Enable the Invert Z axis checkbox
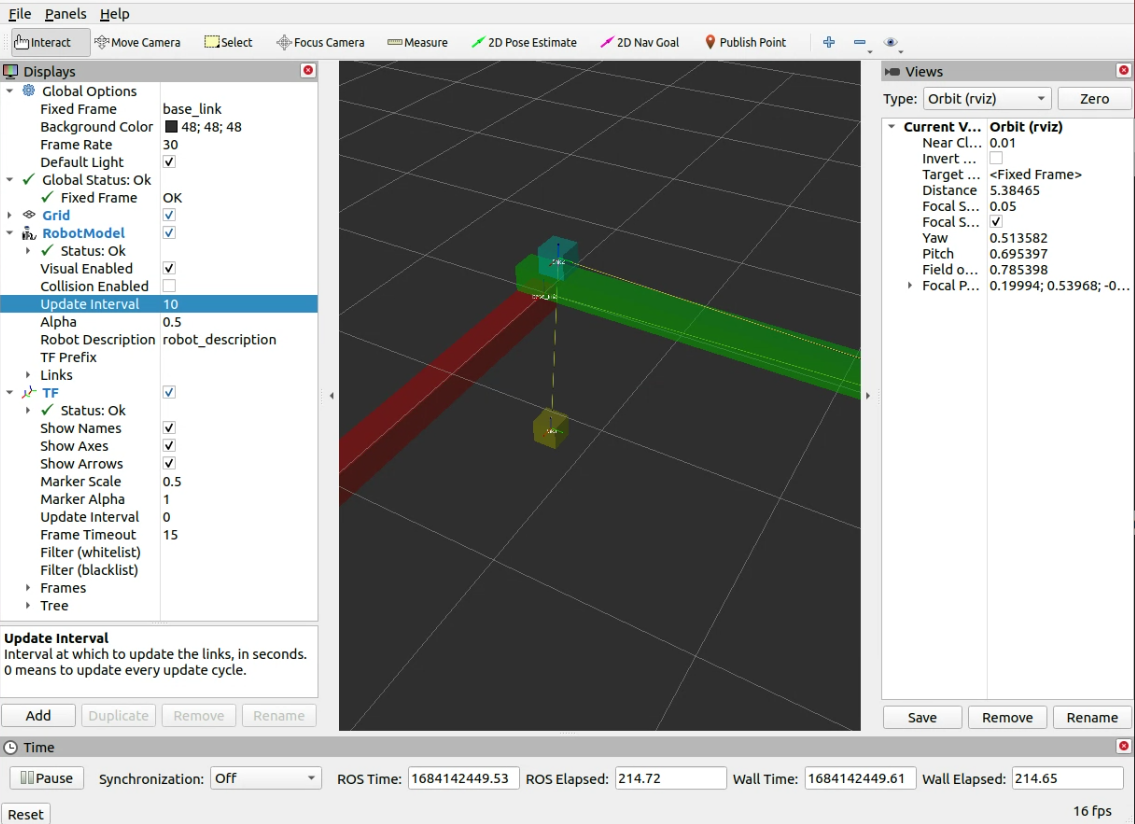The image size is (1135, 824). [x=996, y=158]
